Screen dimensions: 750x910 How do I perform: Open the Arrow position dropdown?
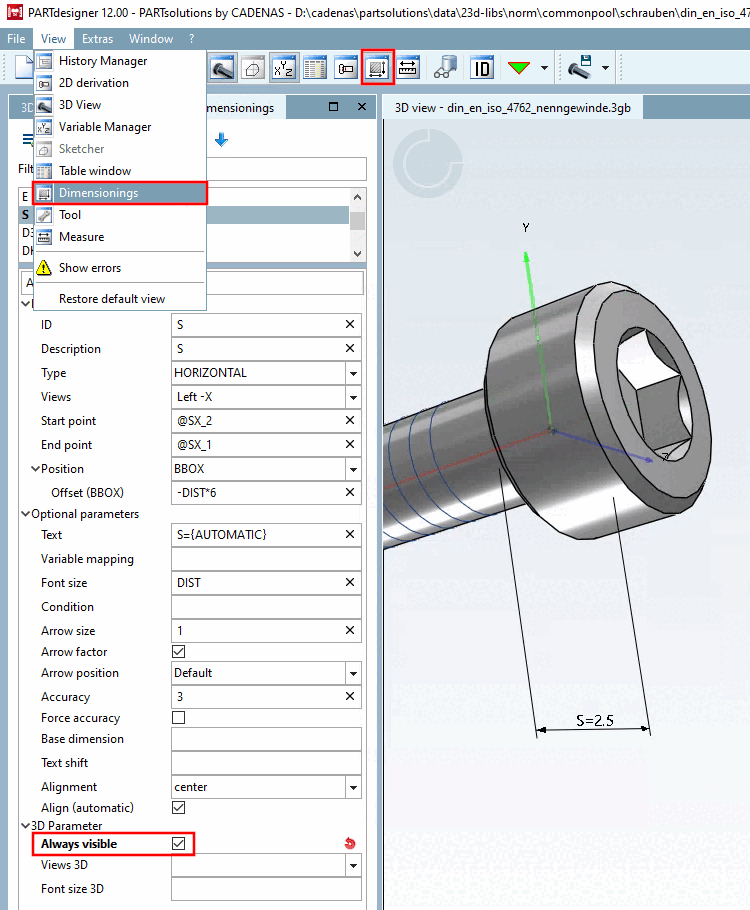click(x=353, y=674)
